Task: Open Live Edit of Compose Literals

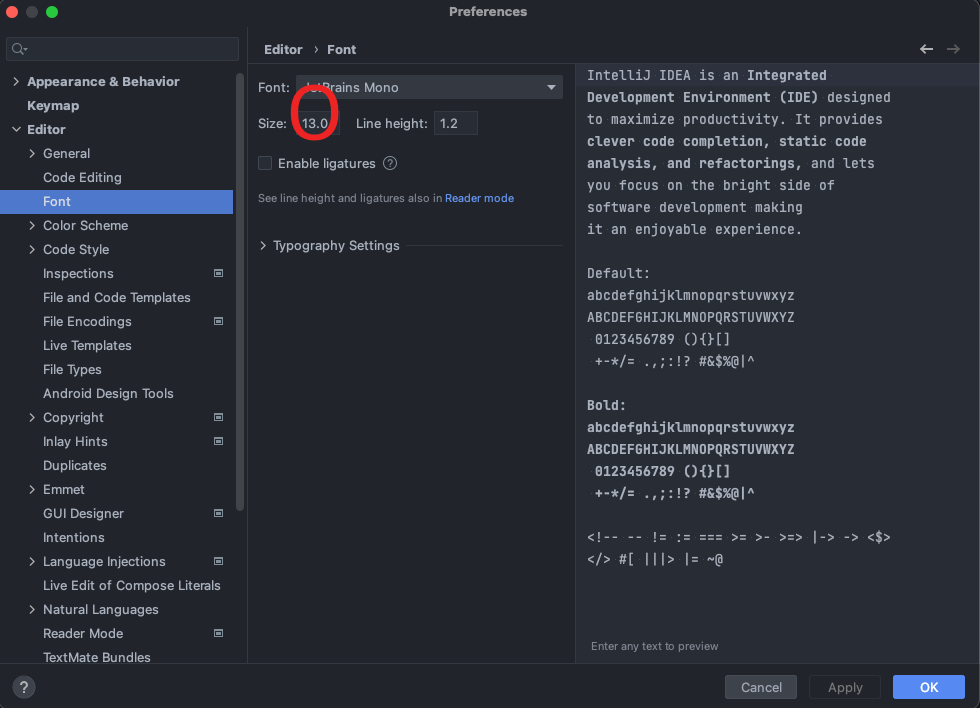Action: 132,586
